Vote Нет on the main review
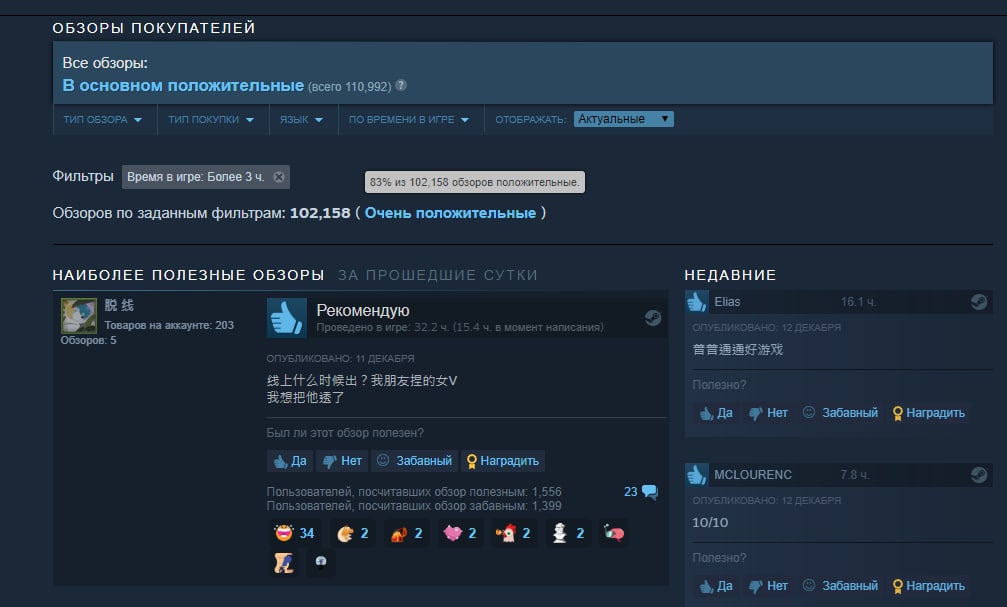The width and height of the screenshot is (1007, 607). click(342, 461)
